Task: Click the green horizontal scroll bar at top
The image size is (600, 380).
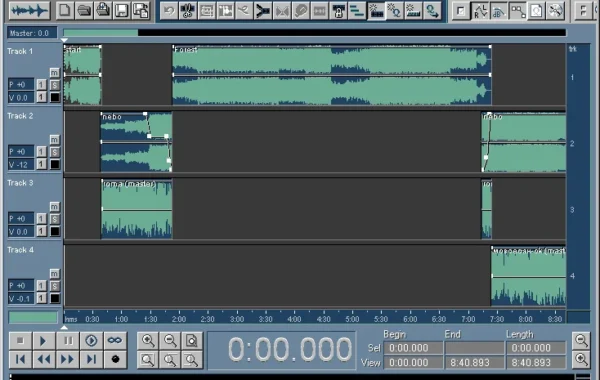Action: [101, 33]
